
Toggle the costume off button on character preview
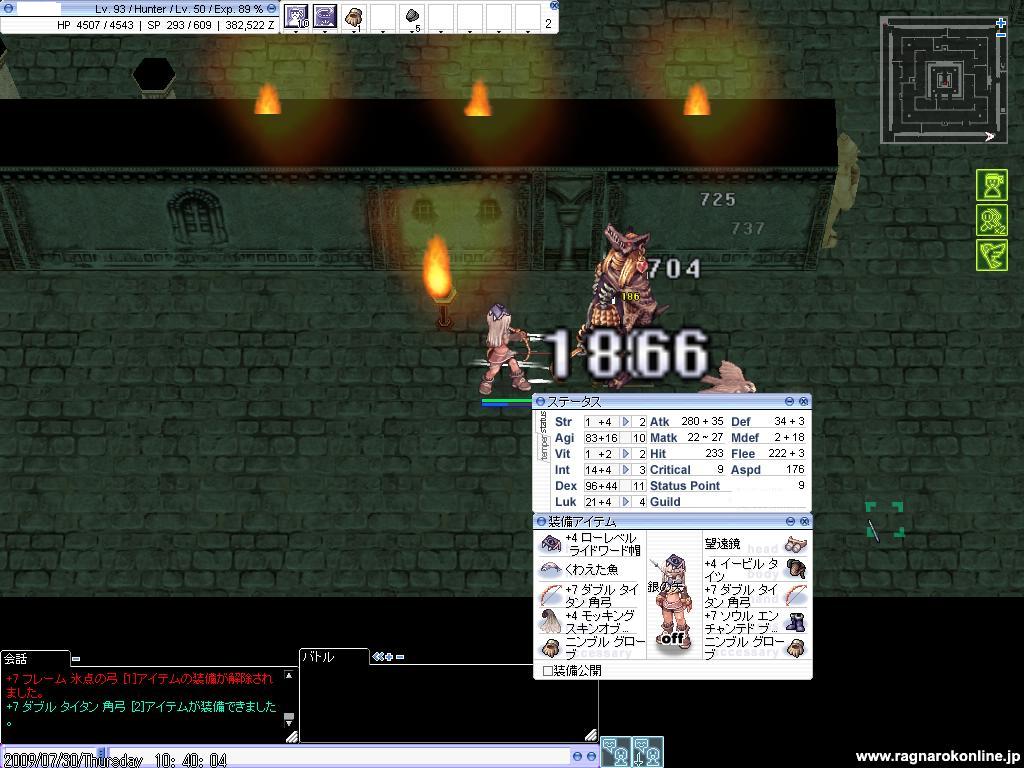click(672, 638)
